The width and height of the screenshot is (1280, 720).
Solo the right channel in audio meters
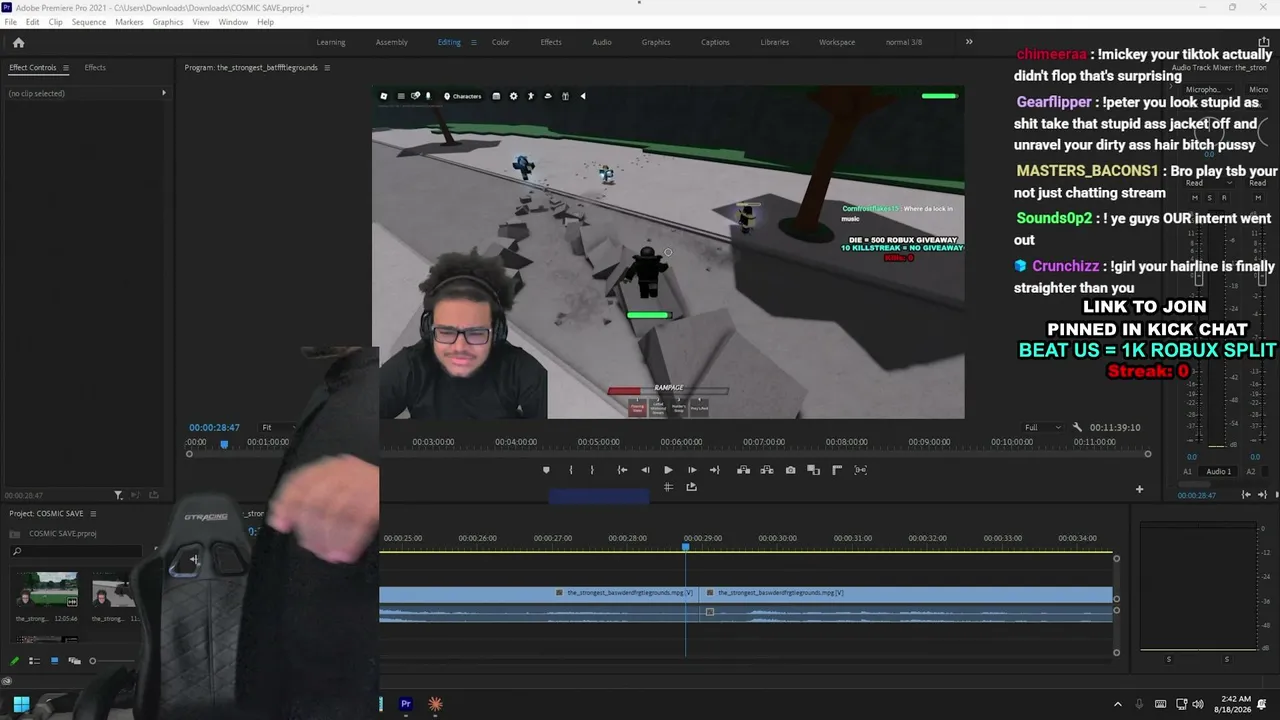coord(1227,659)
